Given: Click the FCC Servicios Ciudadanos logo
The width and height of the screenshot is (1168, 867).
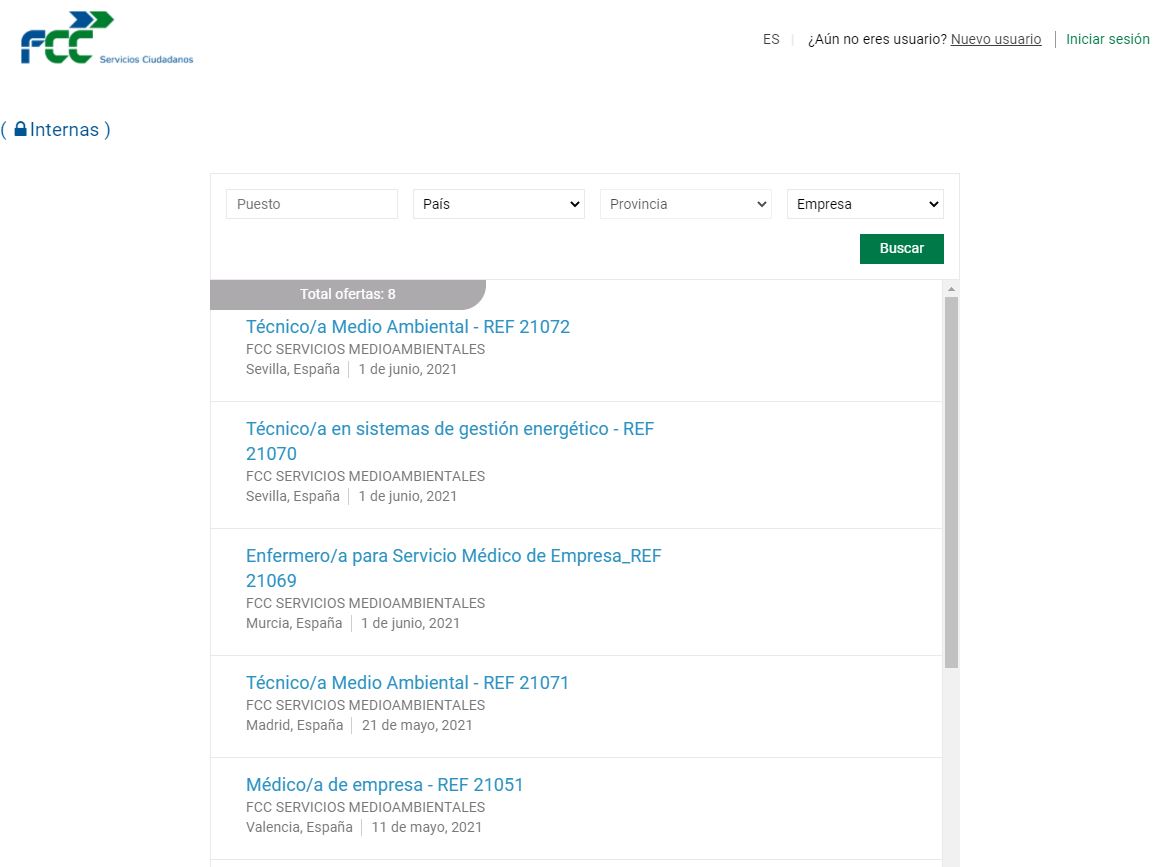Looking at the screenshot, I should click(106, 39).
